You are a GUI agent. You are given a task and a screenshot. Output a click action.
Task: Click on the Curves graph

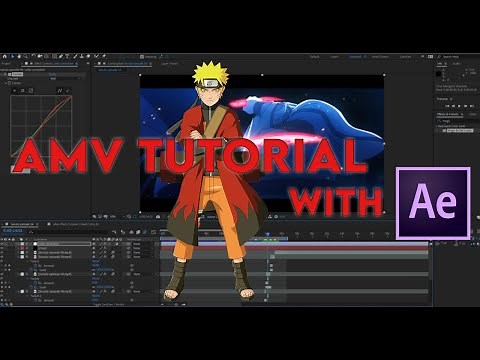coord(41,126)
